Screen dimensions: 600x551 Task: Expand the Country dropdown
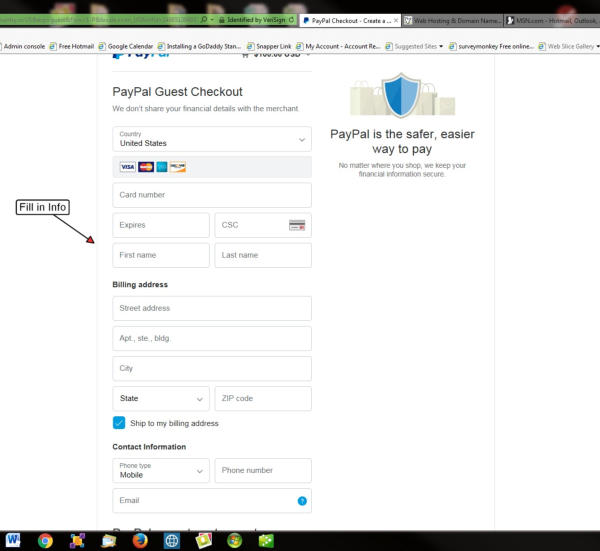pos(211,139)
